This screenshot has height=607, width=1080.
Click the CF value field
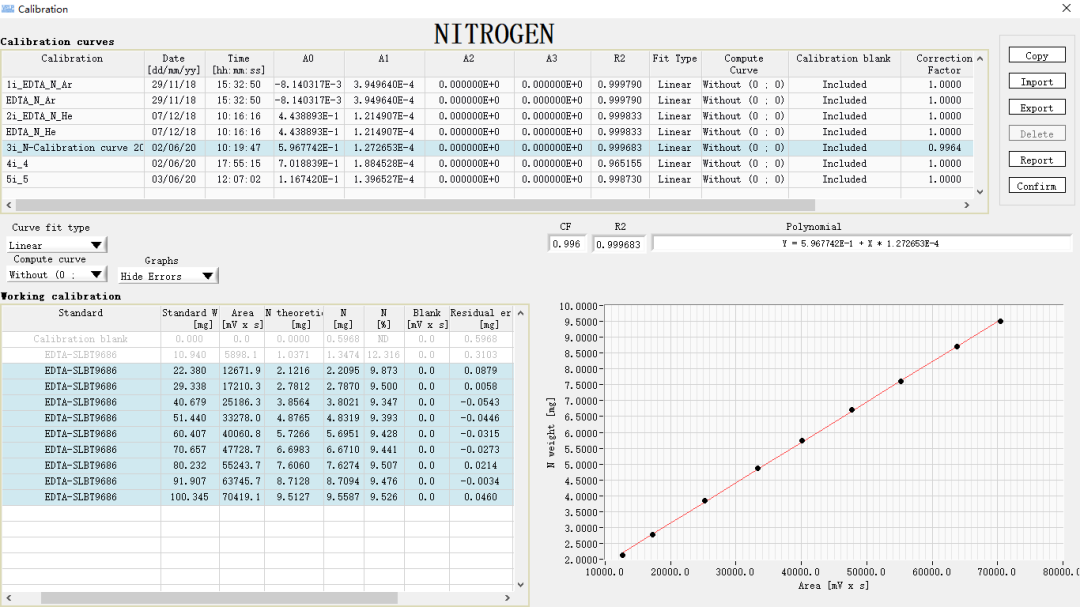pyautogui.click(x=568, y=244)
